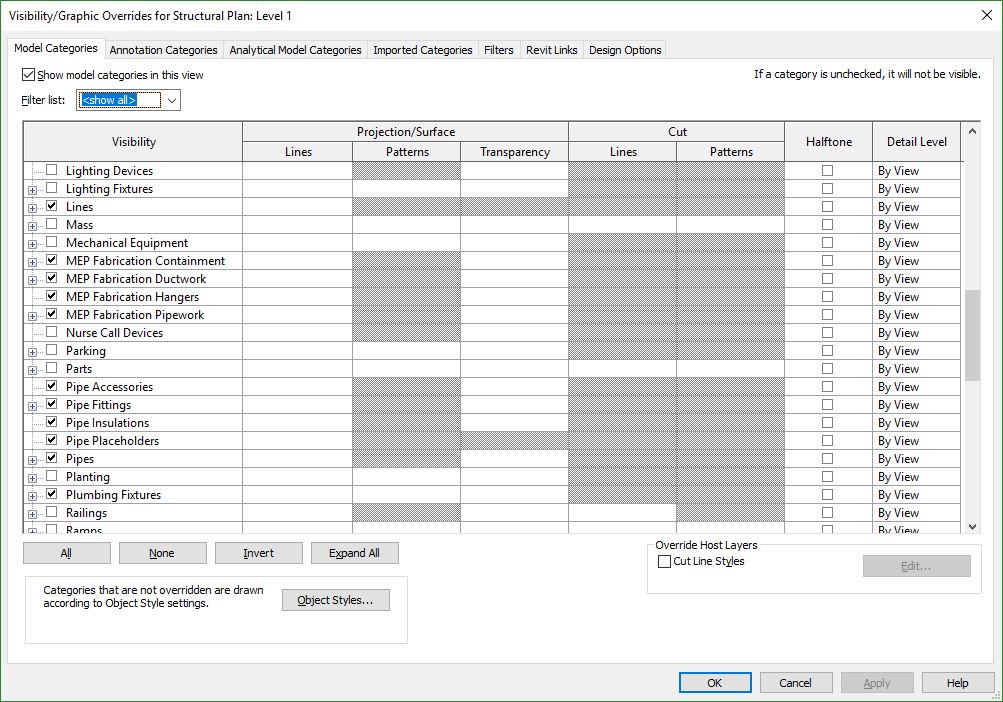Switch to the Revit Links tab
The width and height of the screenshot is (1003, 702).
[551, 49]
